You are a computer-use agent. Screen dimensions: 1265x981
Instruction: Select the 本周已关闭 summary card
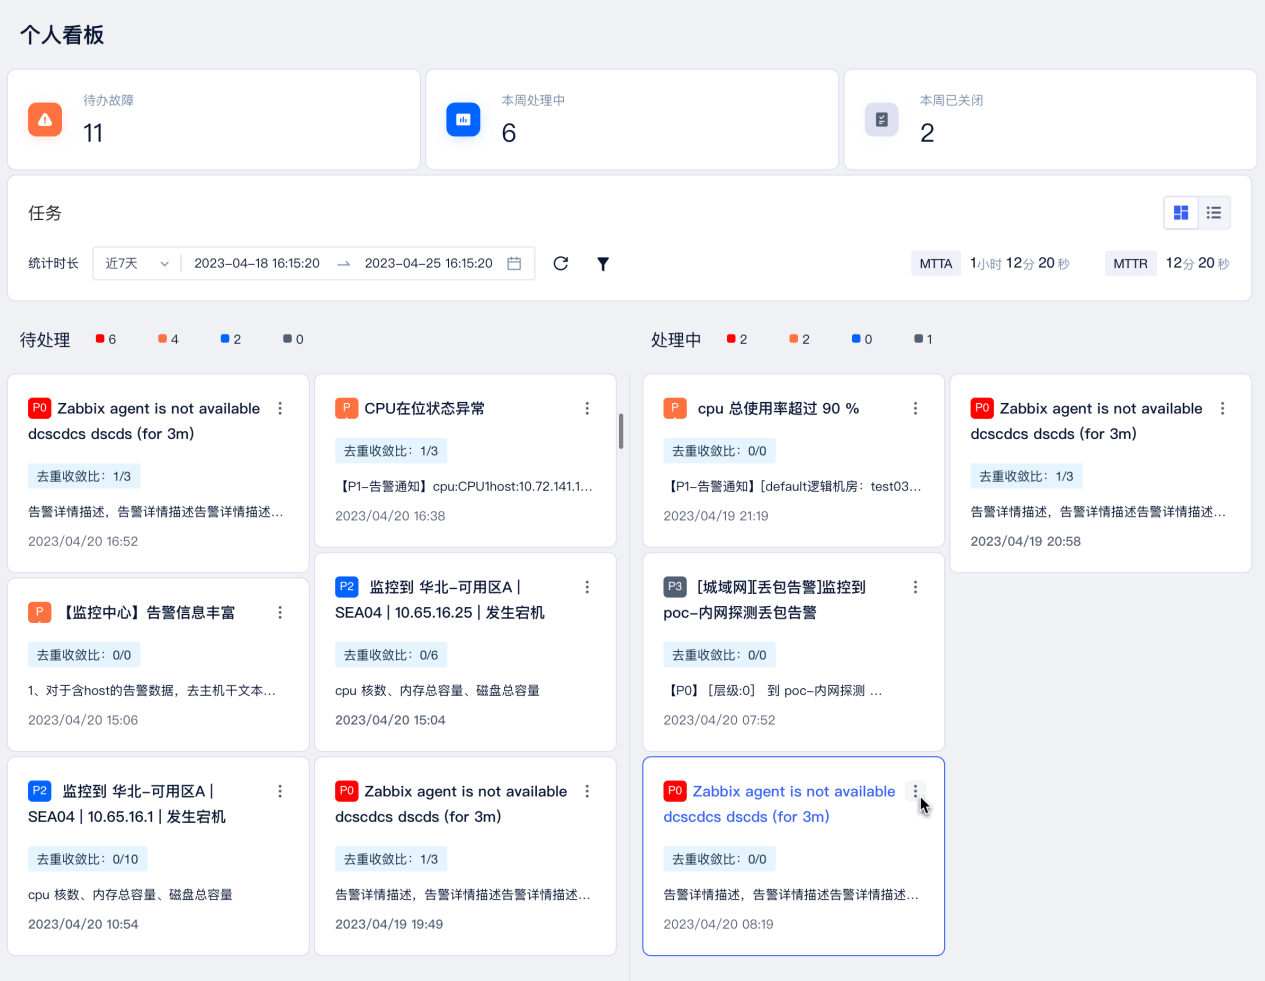(x=1050, y=120)
